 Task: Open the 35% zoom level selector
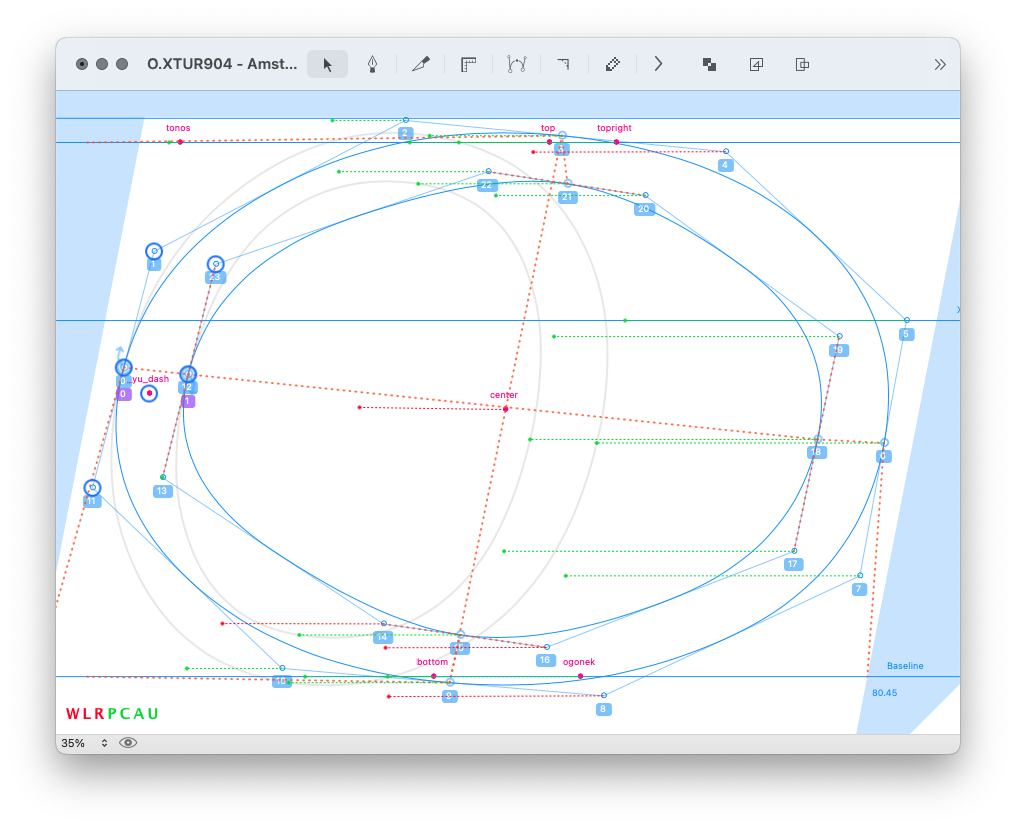point(84,743)
